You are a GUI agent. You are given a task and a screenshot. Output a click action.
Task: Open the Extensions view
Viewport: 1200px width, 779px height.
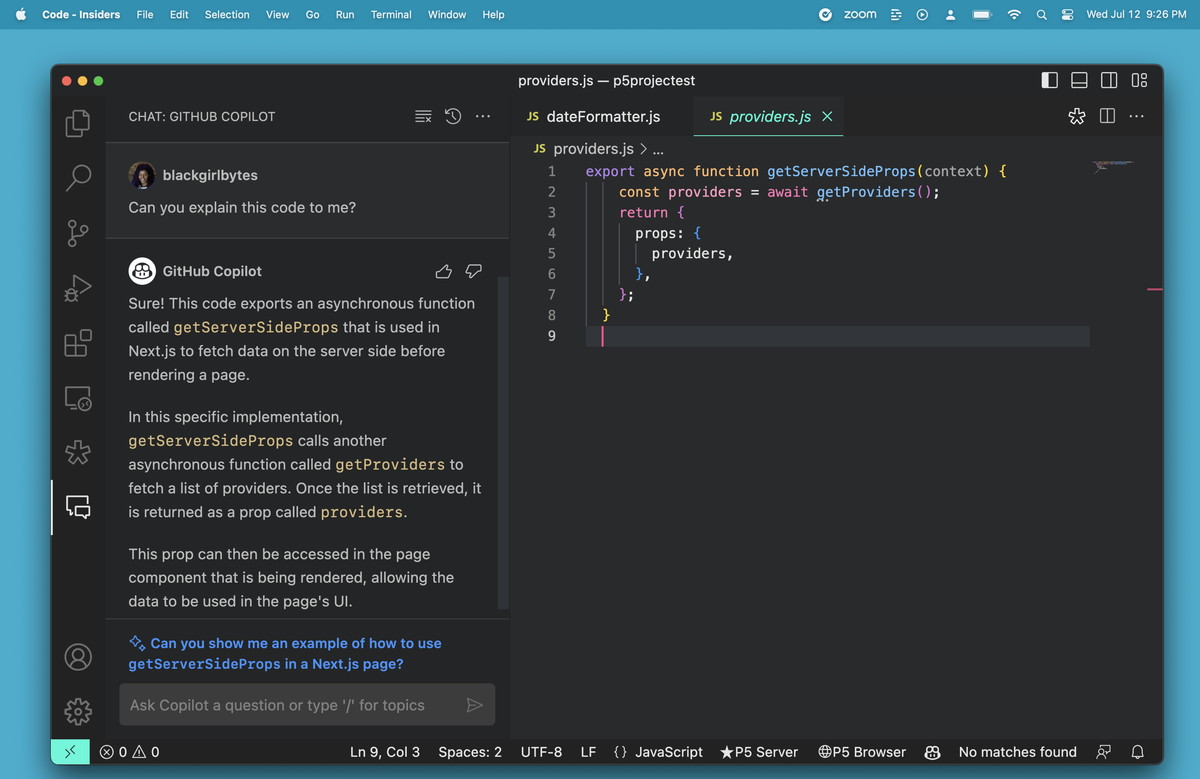78,343
